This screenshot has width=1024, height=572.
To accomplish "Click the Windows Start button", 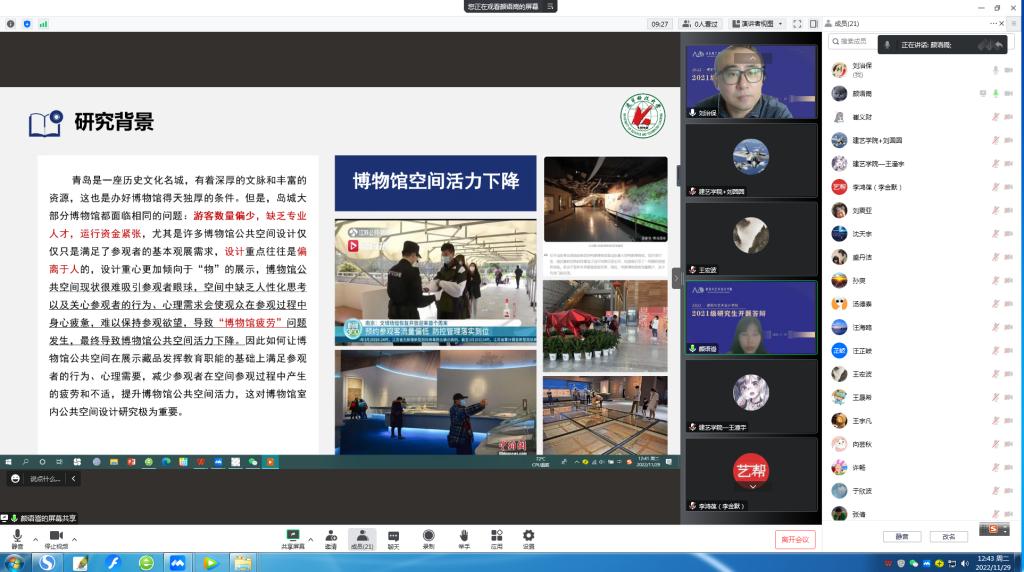I will (13, 563).
